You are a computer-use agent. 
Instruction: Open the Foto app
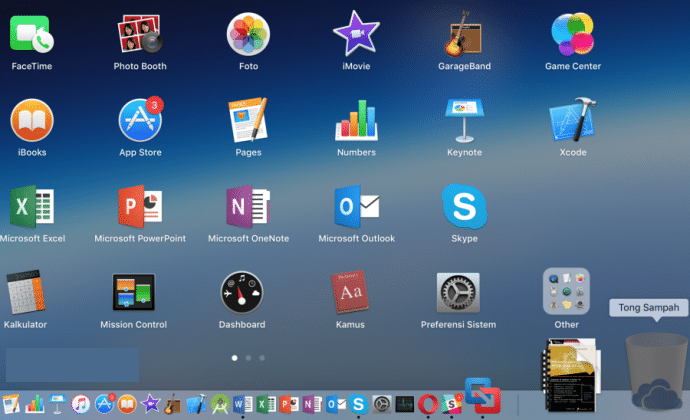[248, 34]
